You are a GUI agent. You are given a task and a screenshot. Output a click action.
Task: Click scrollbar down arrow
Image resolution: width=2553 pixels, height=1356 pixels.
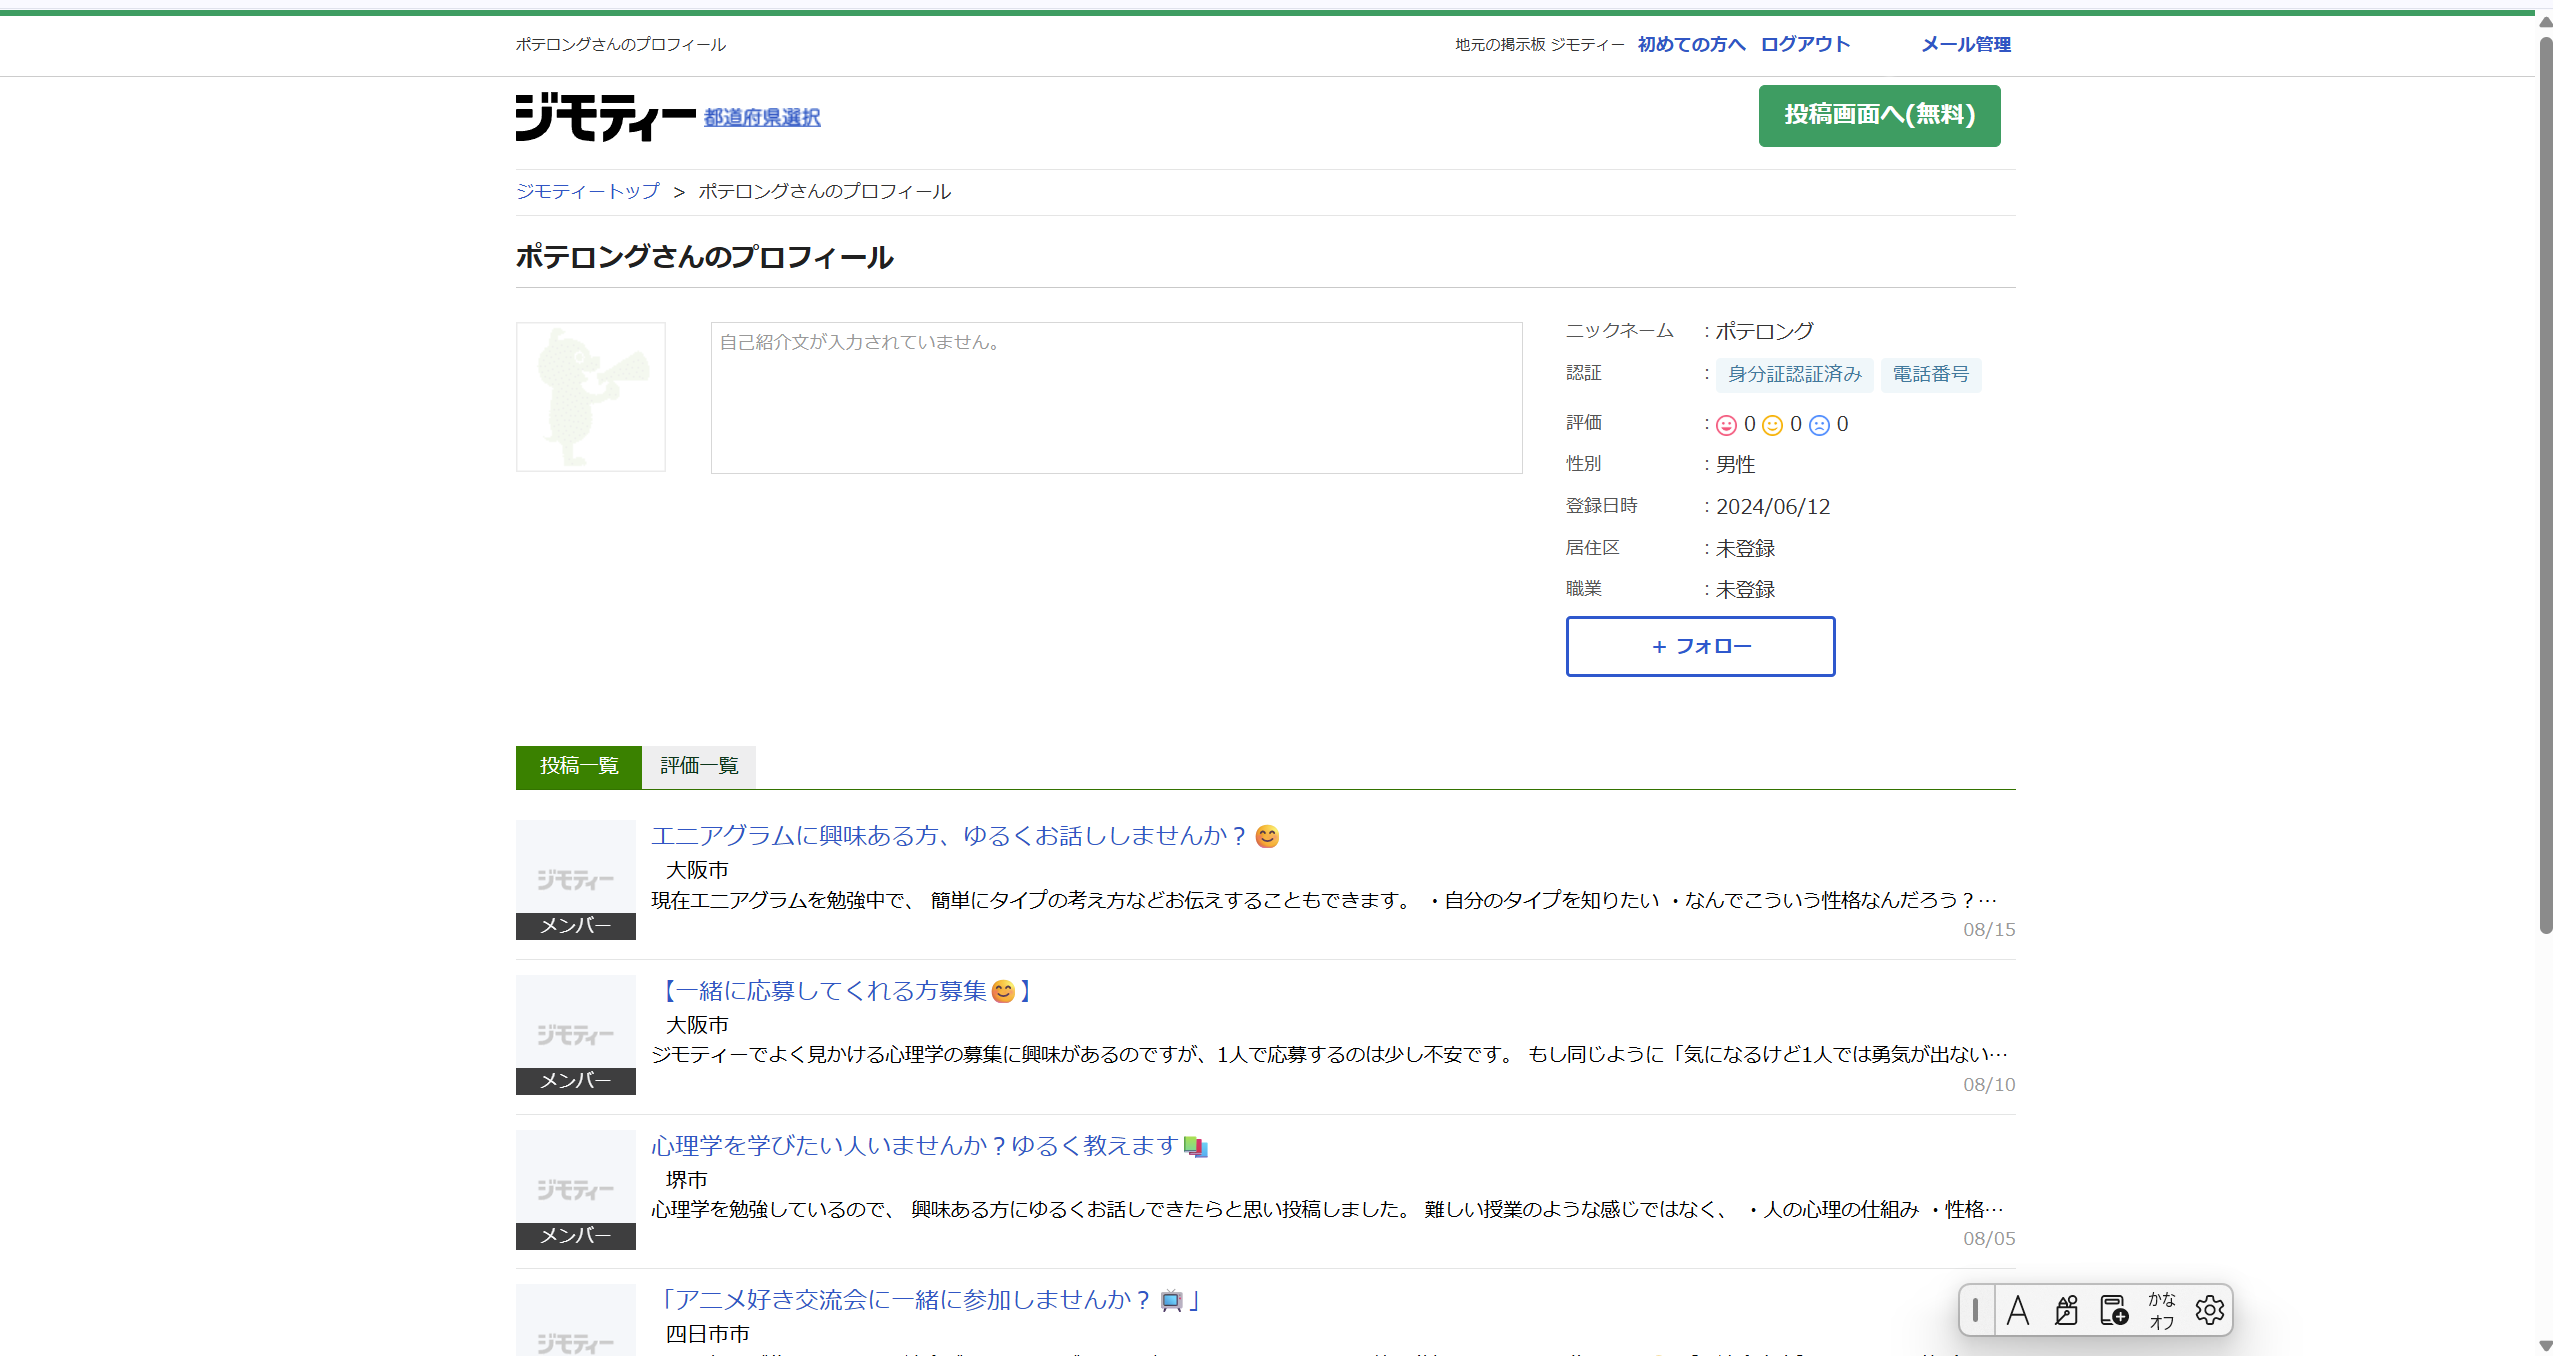click(x=2545, y=1346)
